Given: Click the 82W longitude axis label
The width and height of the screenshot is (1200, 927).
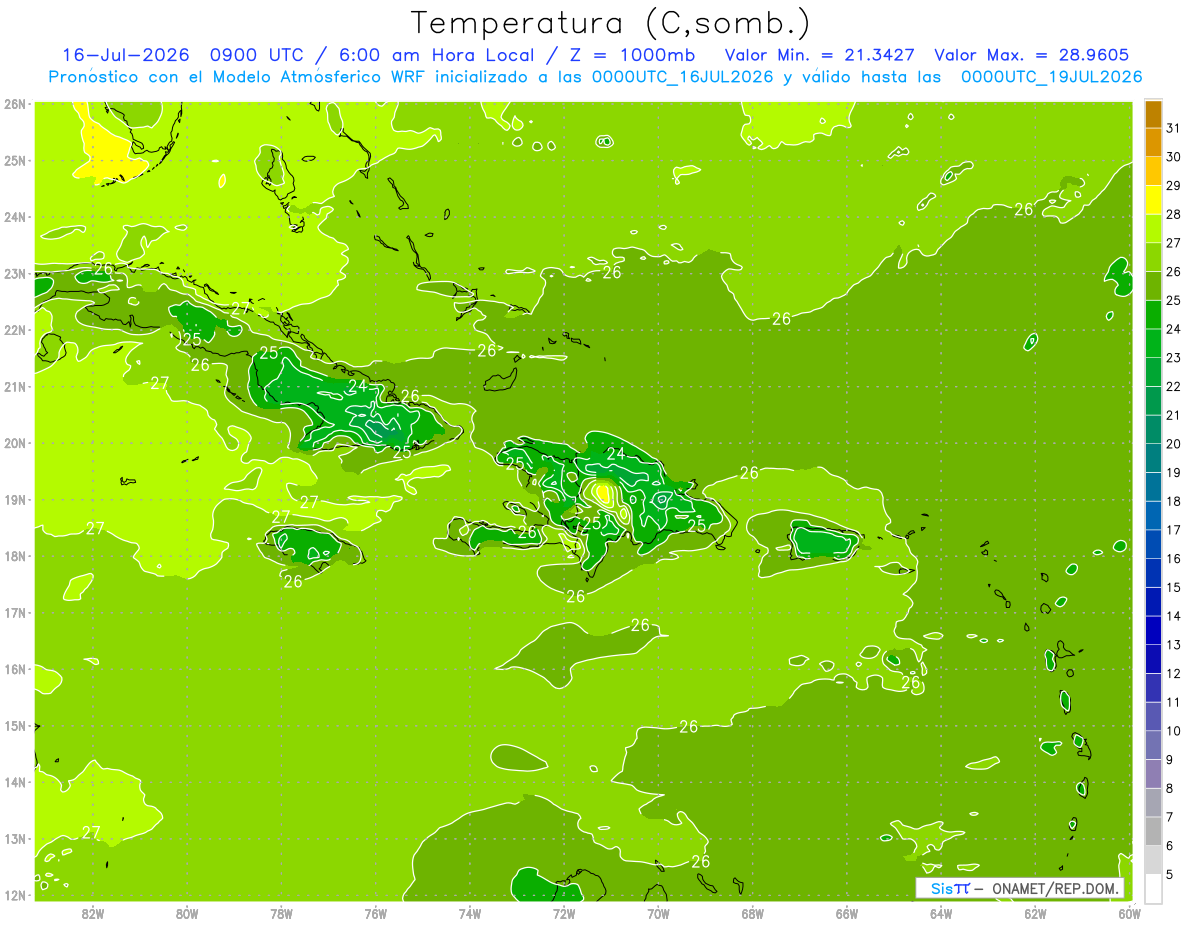Looking at the screenshot, I should click(92, 913).
